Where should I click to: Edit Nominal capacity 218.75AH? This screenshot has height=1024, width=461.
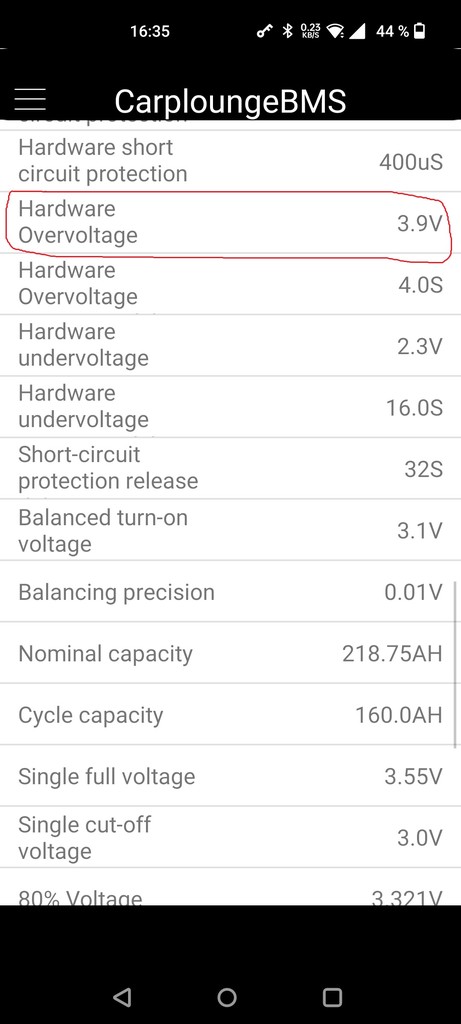click(x=230, y=653)
